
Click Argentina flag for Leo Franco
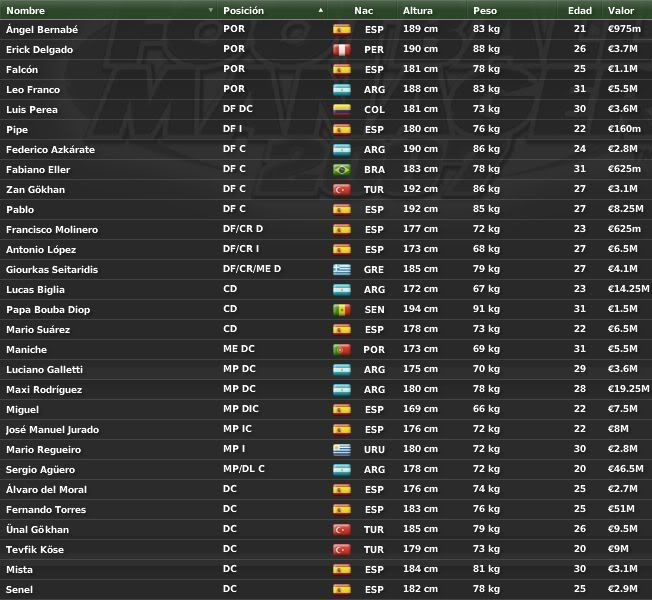click(x=342, y=89)
